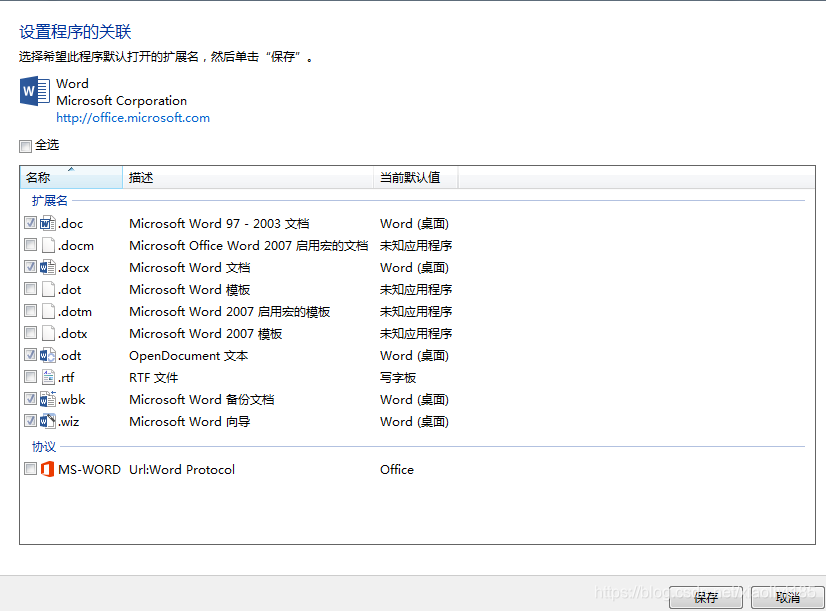
Task: Select the RTF 文件 description
Action: pos(153,378)
